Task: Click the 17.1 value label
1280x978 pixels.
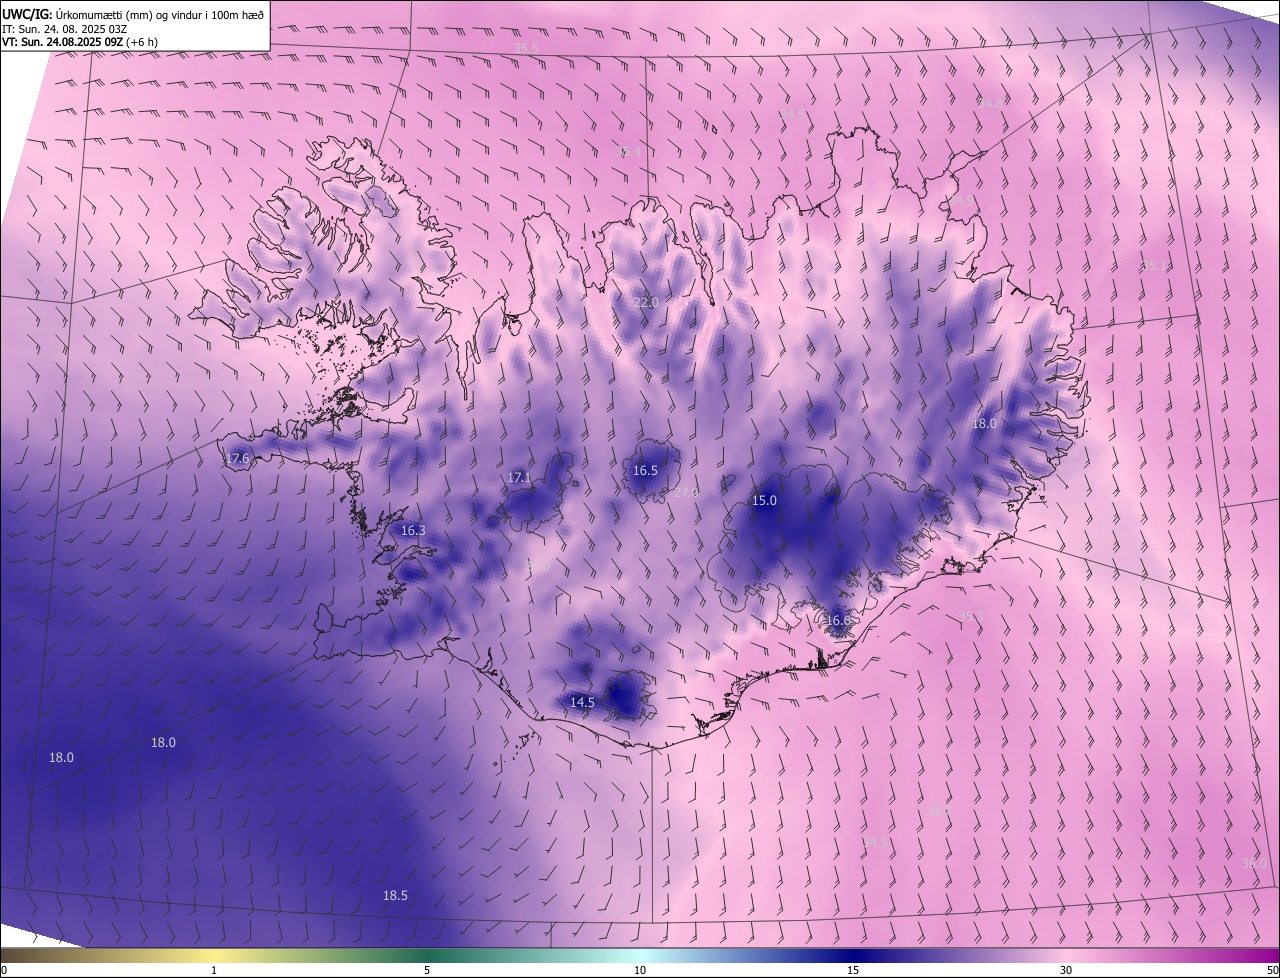Action: click(x=519, y=478)
